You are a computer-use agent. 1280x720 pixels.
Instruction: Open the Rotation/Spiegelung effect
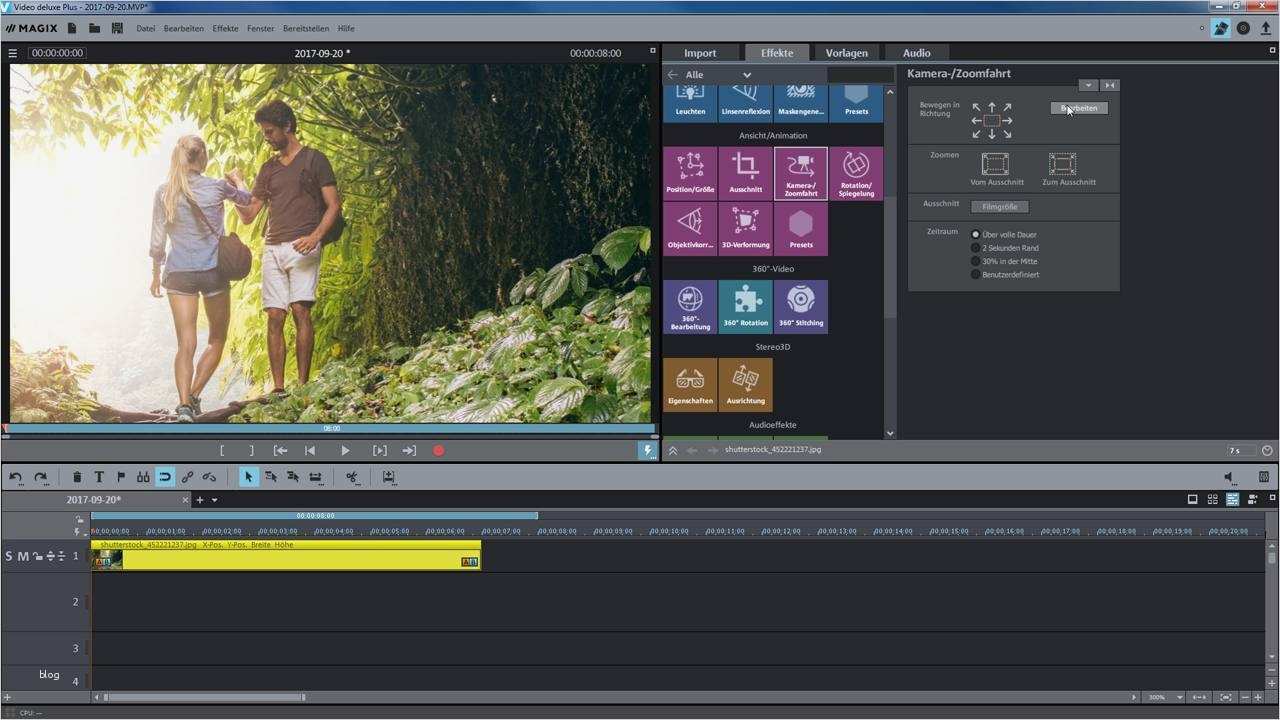pyautogui.click(x=856, y=172)
